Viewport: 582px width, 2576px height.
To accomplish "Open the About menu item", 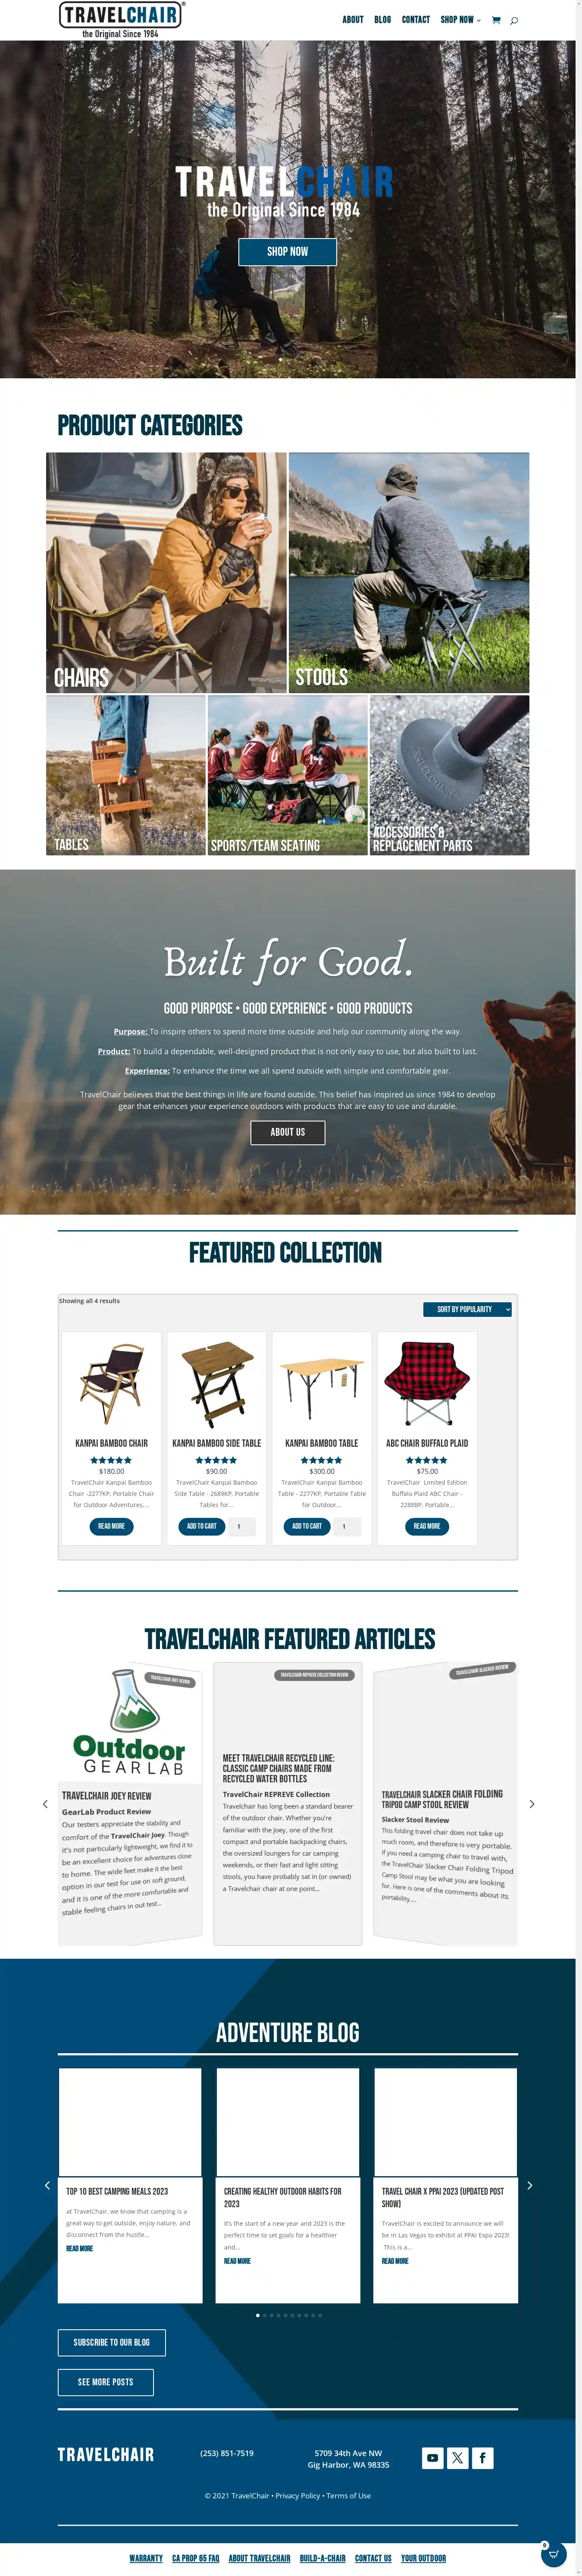I will tap(353, 20).
